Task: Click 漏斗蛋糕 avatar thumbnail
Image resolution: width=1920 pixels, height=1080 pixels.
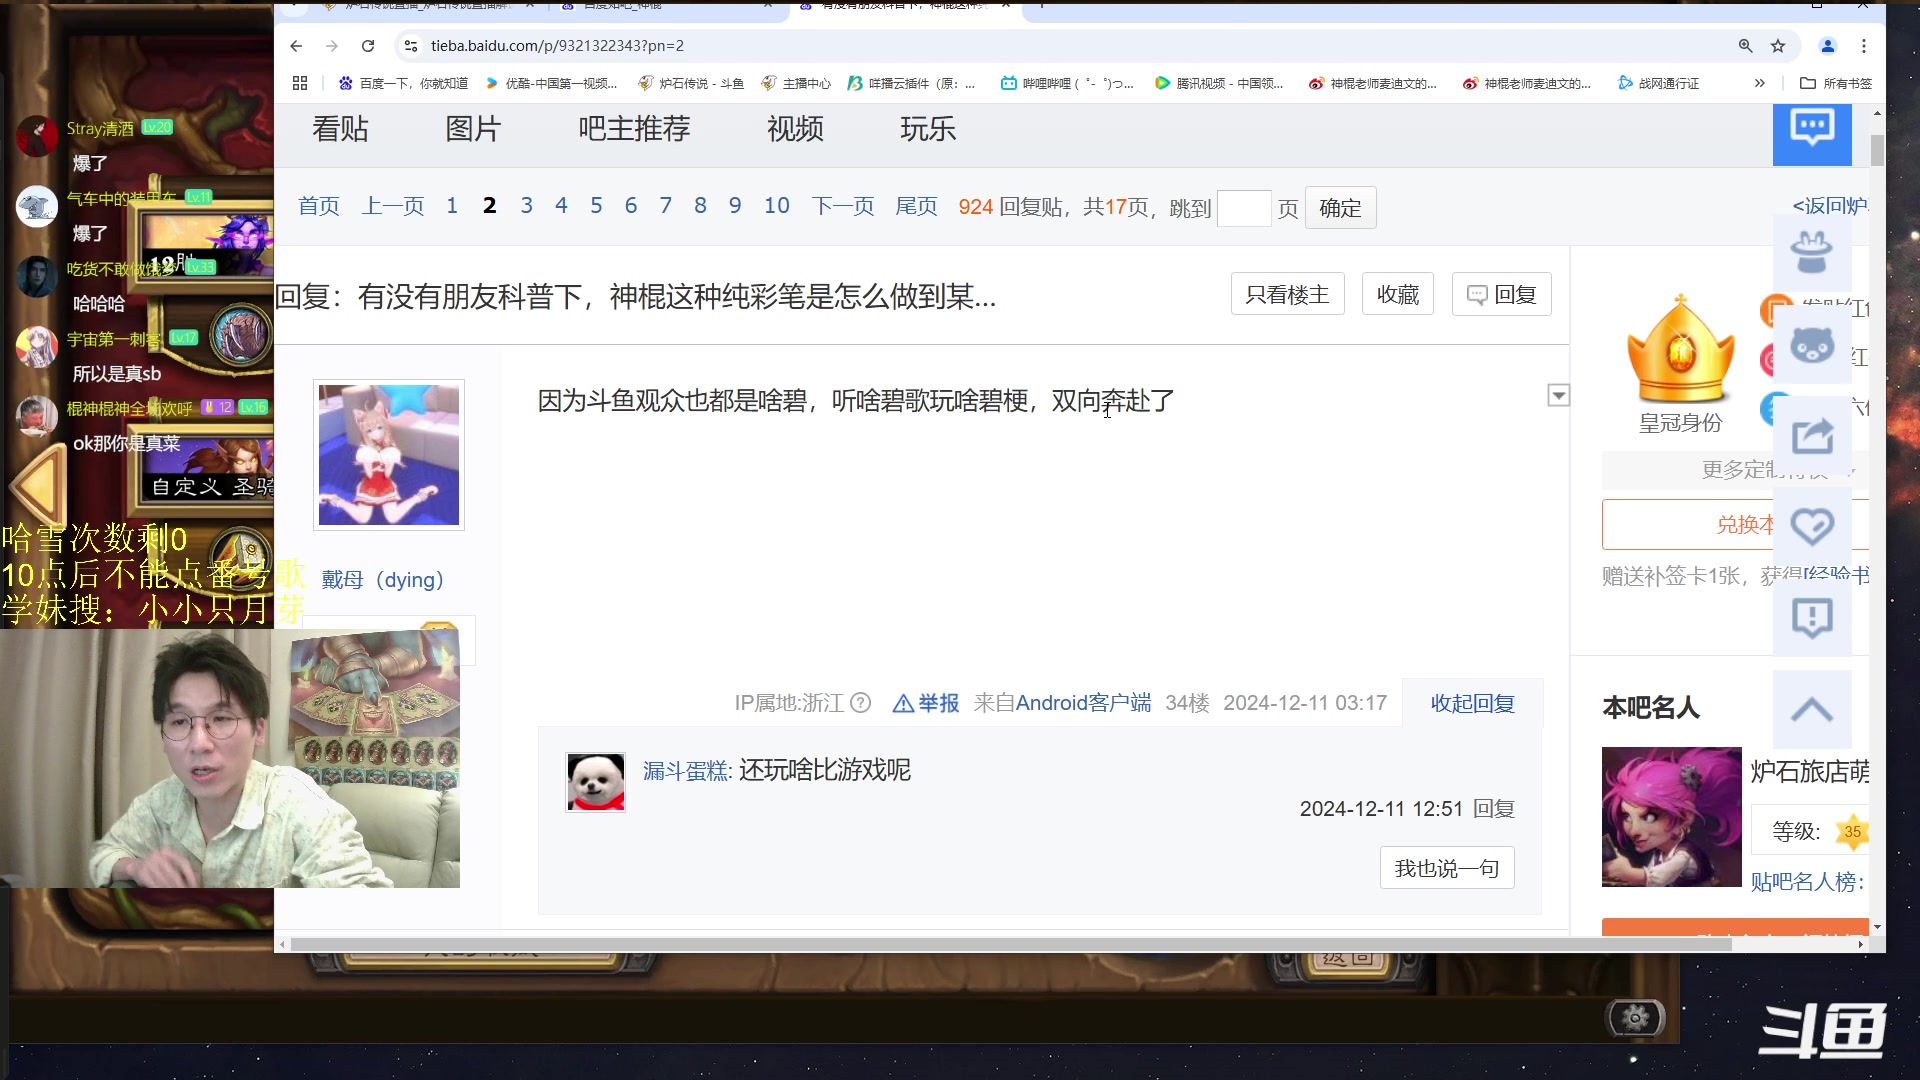Action: 596,782
